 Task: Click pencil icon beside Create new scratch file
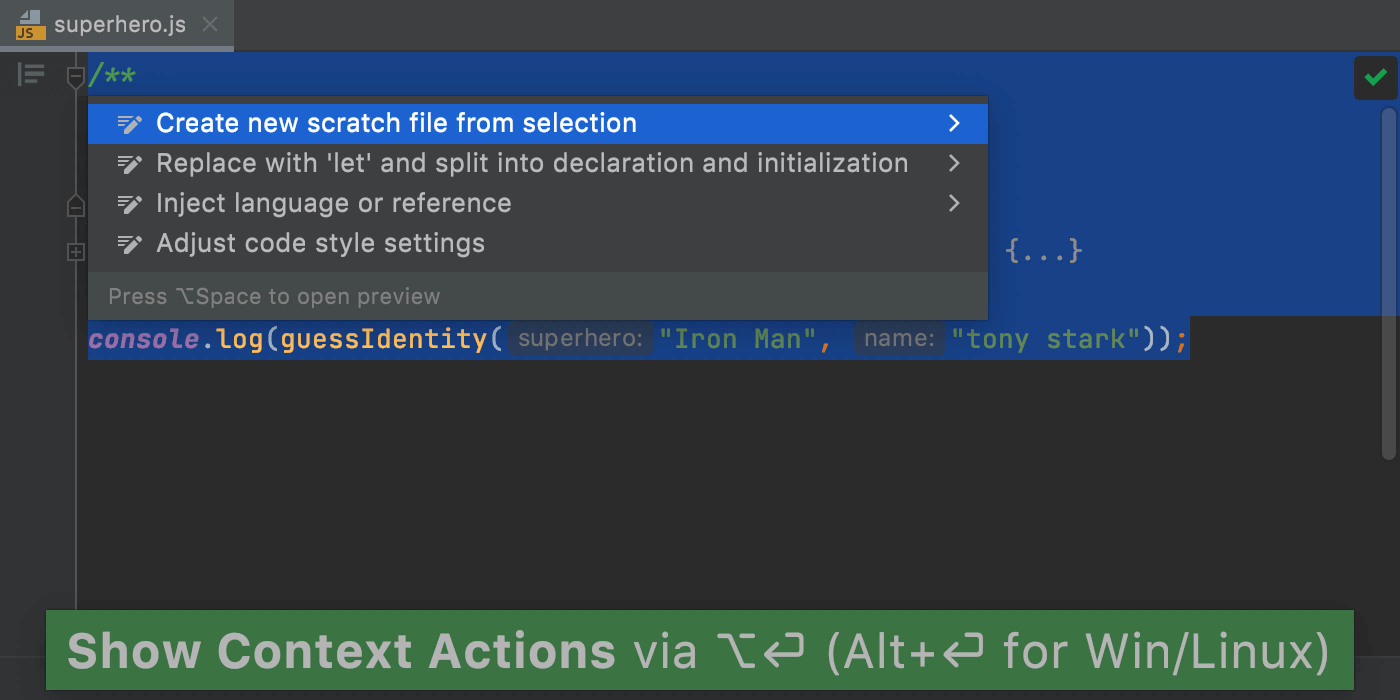[x=130, y=124]
